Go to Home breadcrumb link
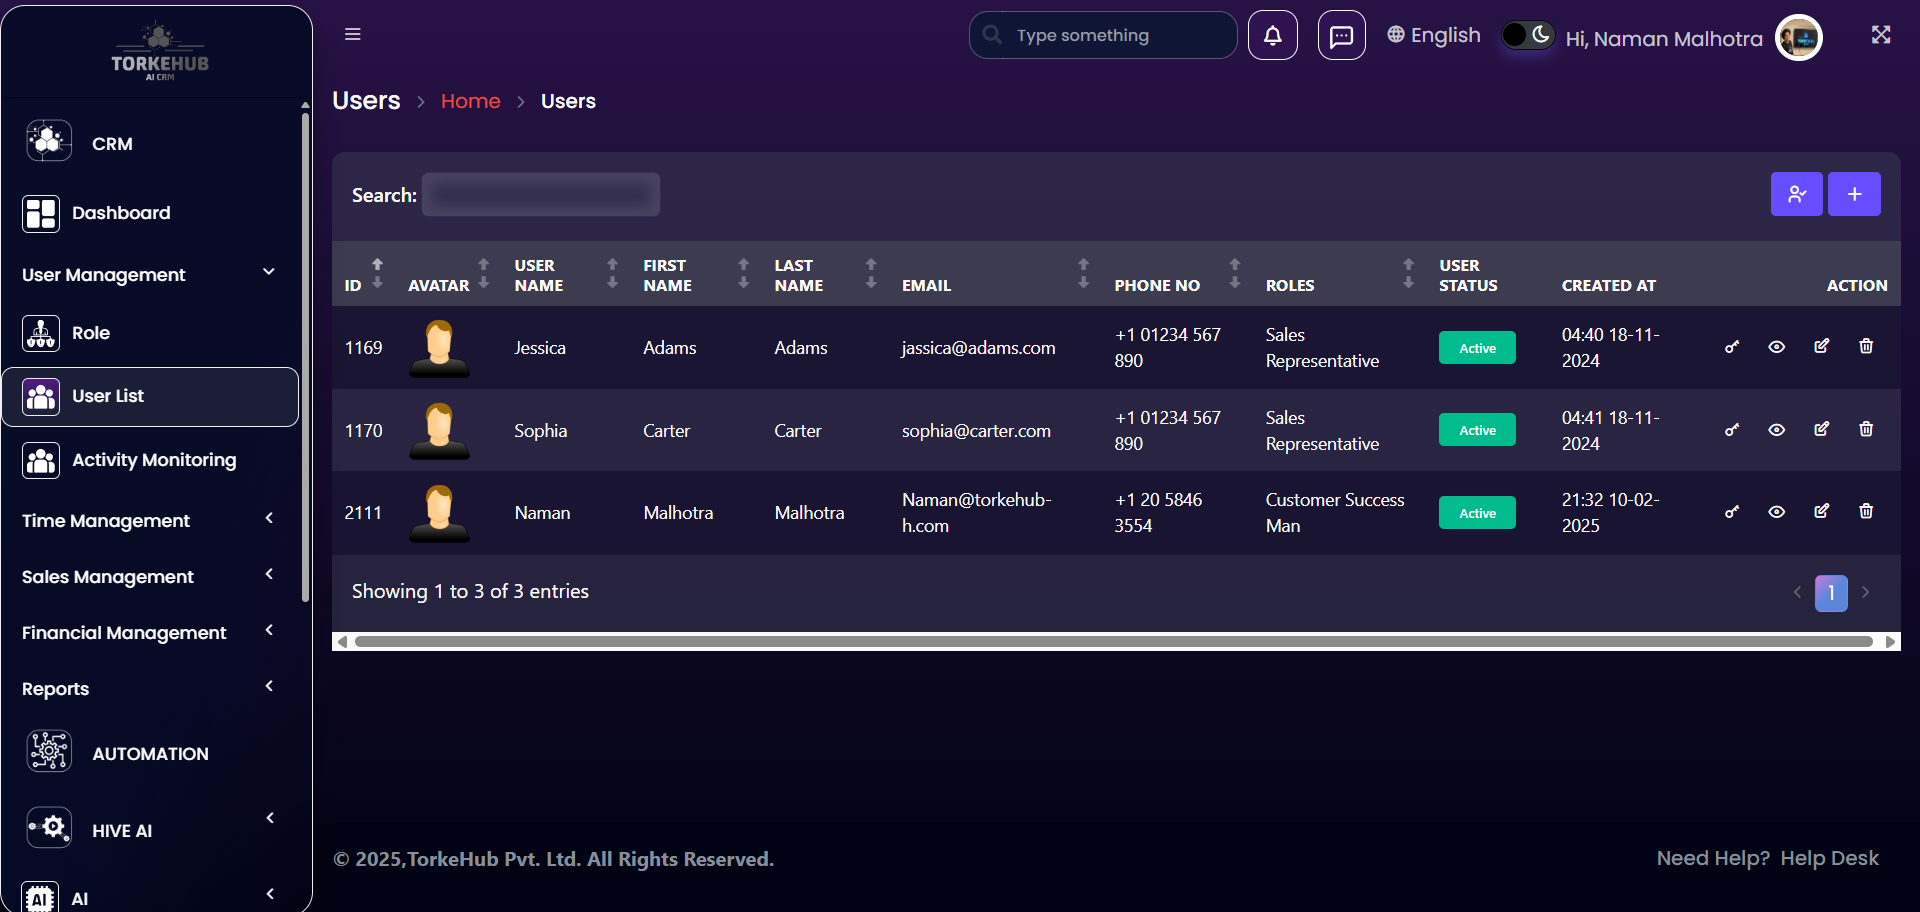The image size is (1920, 912). tap(470, 101)
